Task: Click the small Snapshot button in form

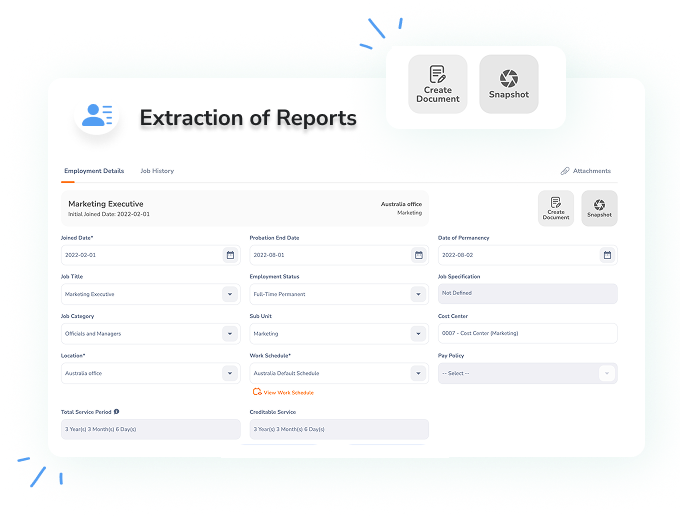Action: click(599, 208)
